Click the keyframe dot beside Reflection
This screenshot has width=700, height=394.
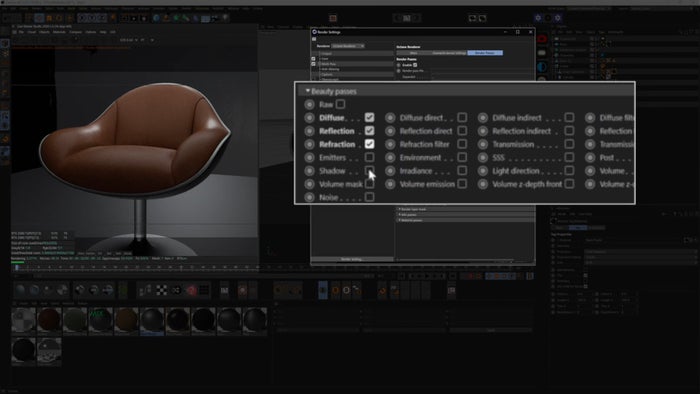click(x=309, y=131)
